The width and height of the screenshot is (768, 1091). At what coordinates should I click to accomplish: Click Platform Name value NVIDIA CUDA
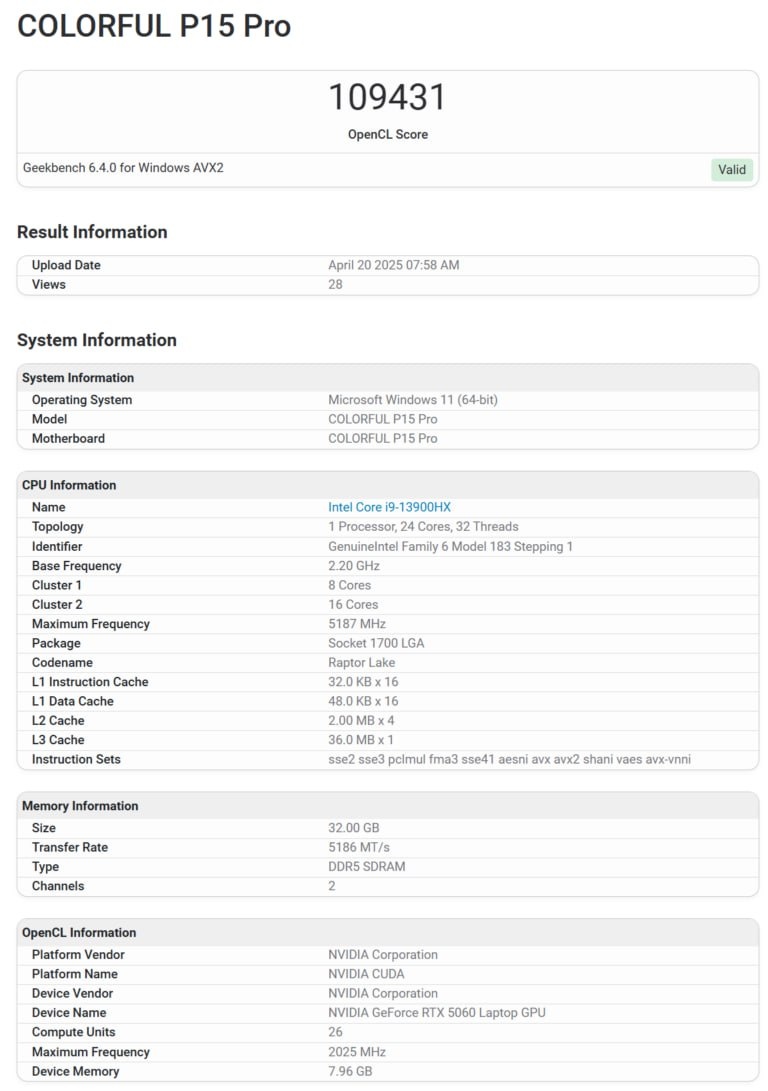click(366, 975)
